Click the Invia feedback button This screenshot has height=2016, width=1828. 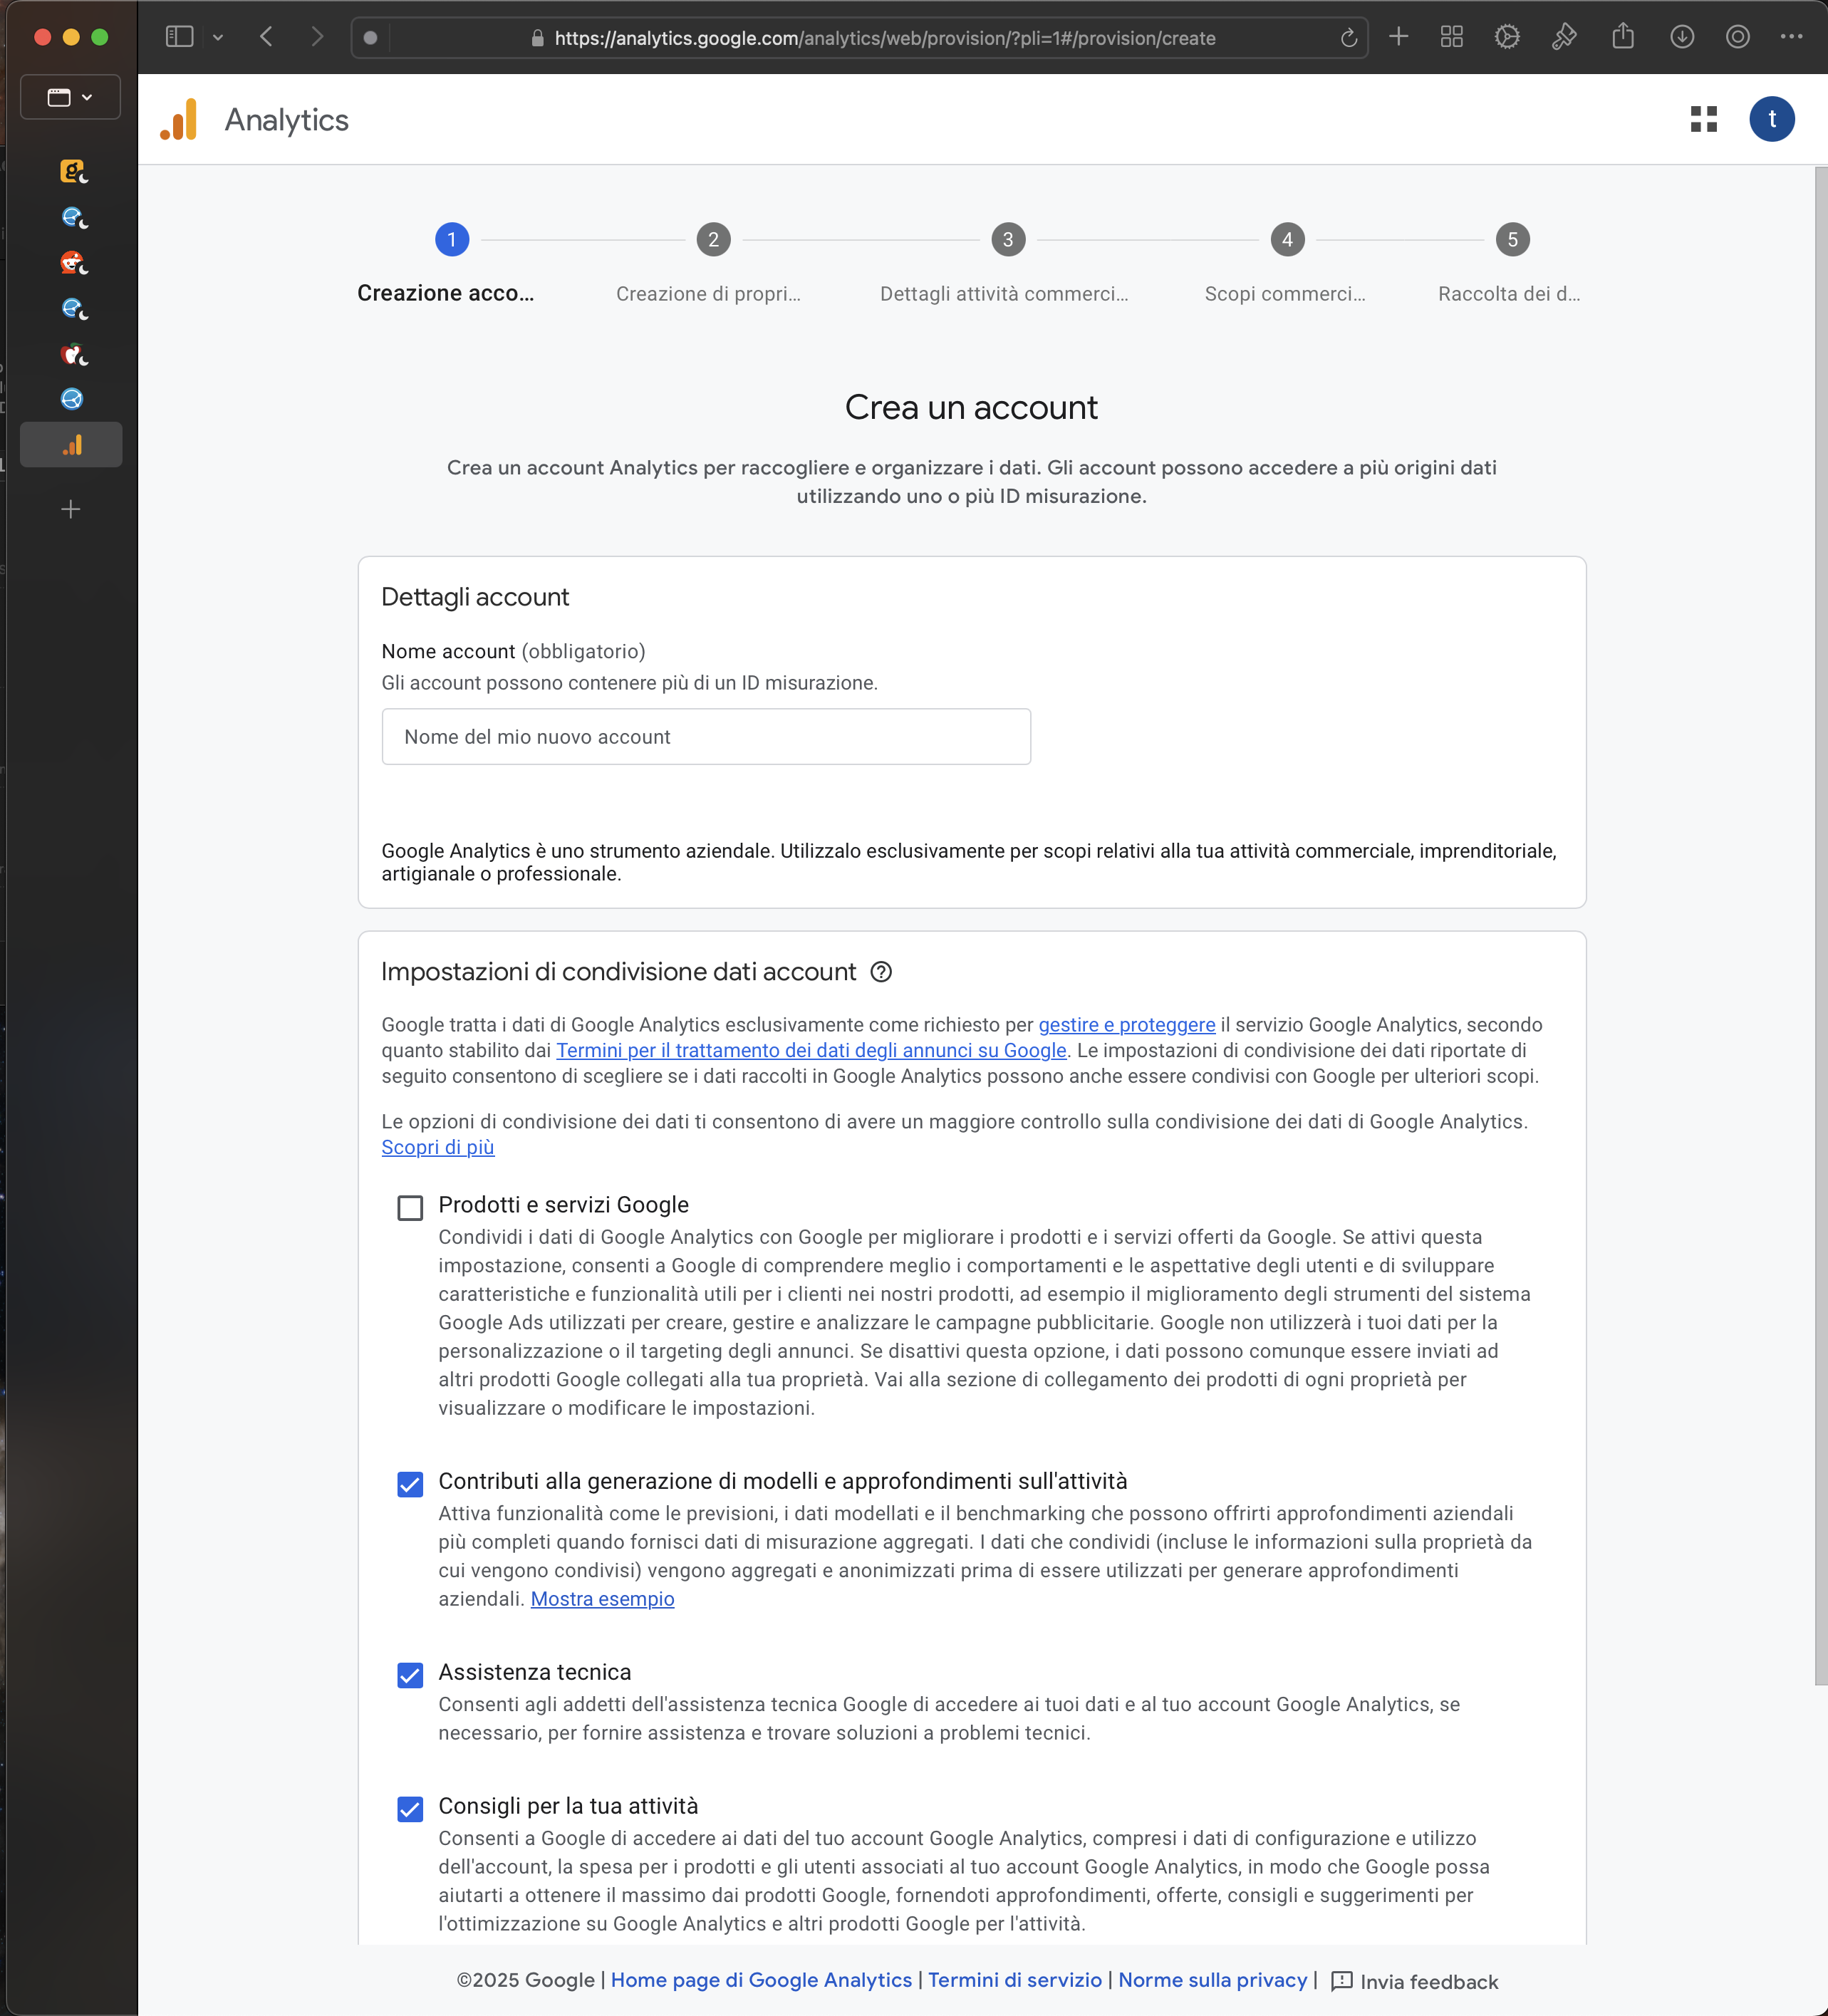point(1414,1982)
